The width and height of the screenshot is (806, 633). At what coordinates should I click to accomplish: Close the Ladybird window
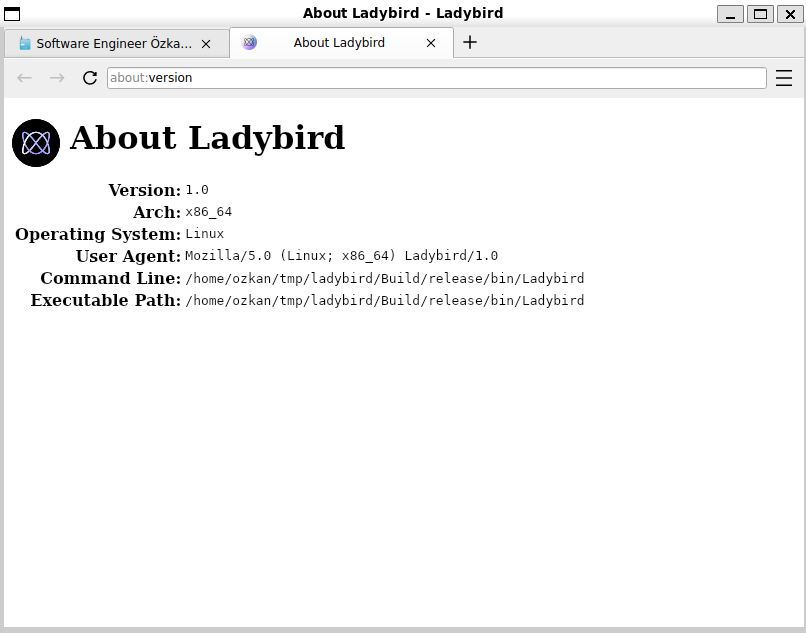[x=790, y=14]
